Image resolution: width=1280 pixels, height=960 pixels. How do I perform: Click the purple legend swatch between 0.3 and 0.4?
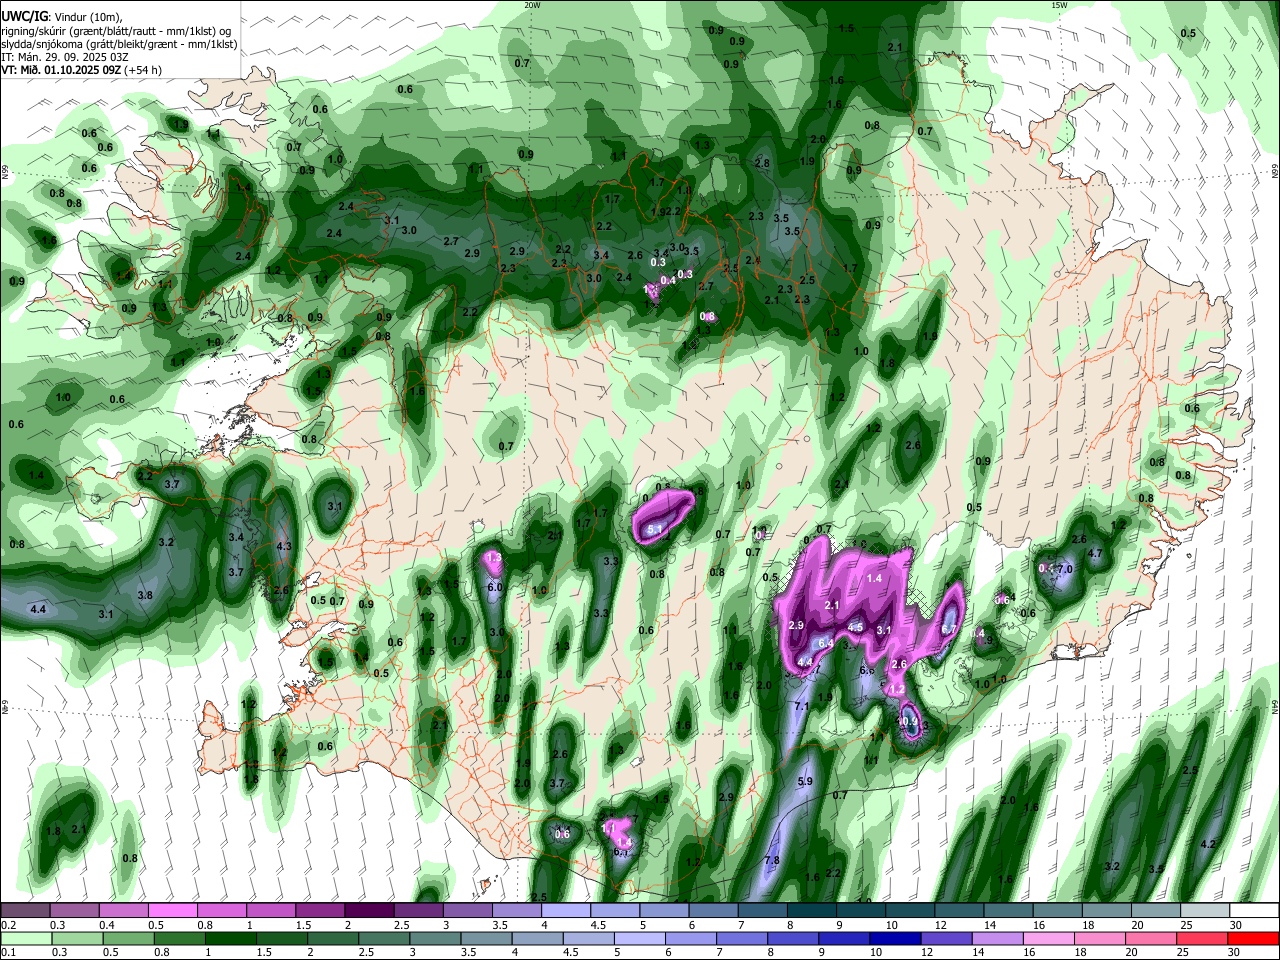click(74, 911)
